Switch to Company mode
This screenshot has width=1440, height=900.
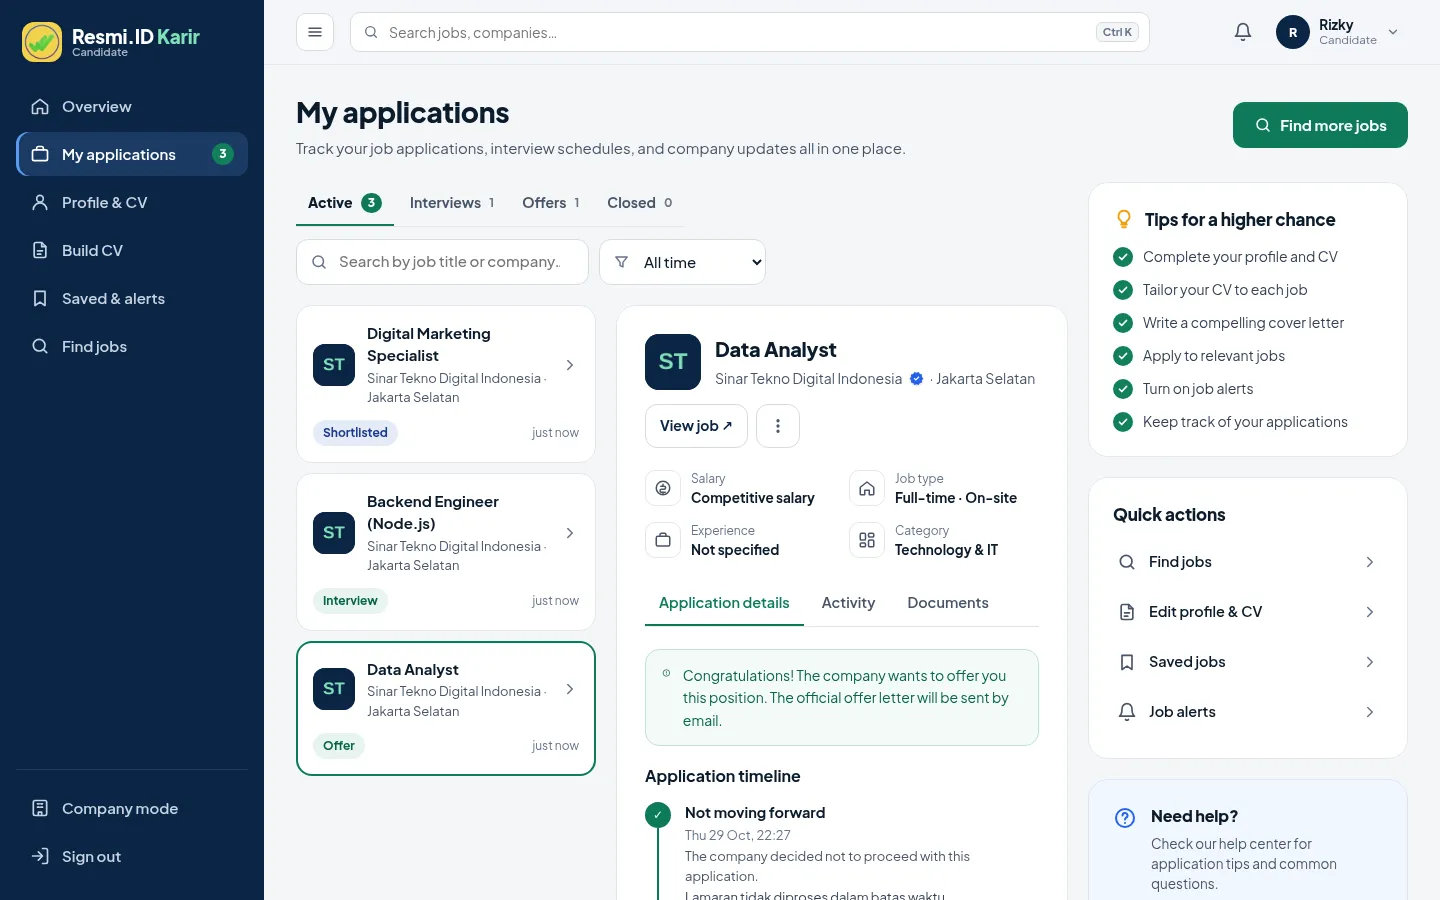(x=132, y=809)
